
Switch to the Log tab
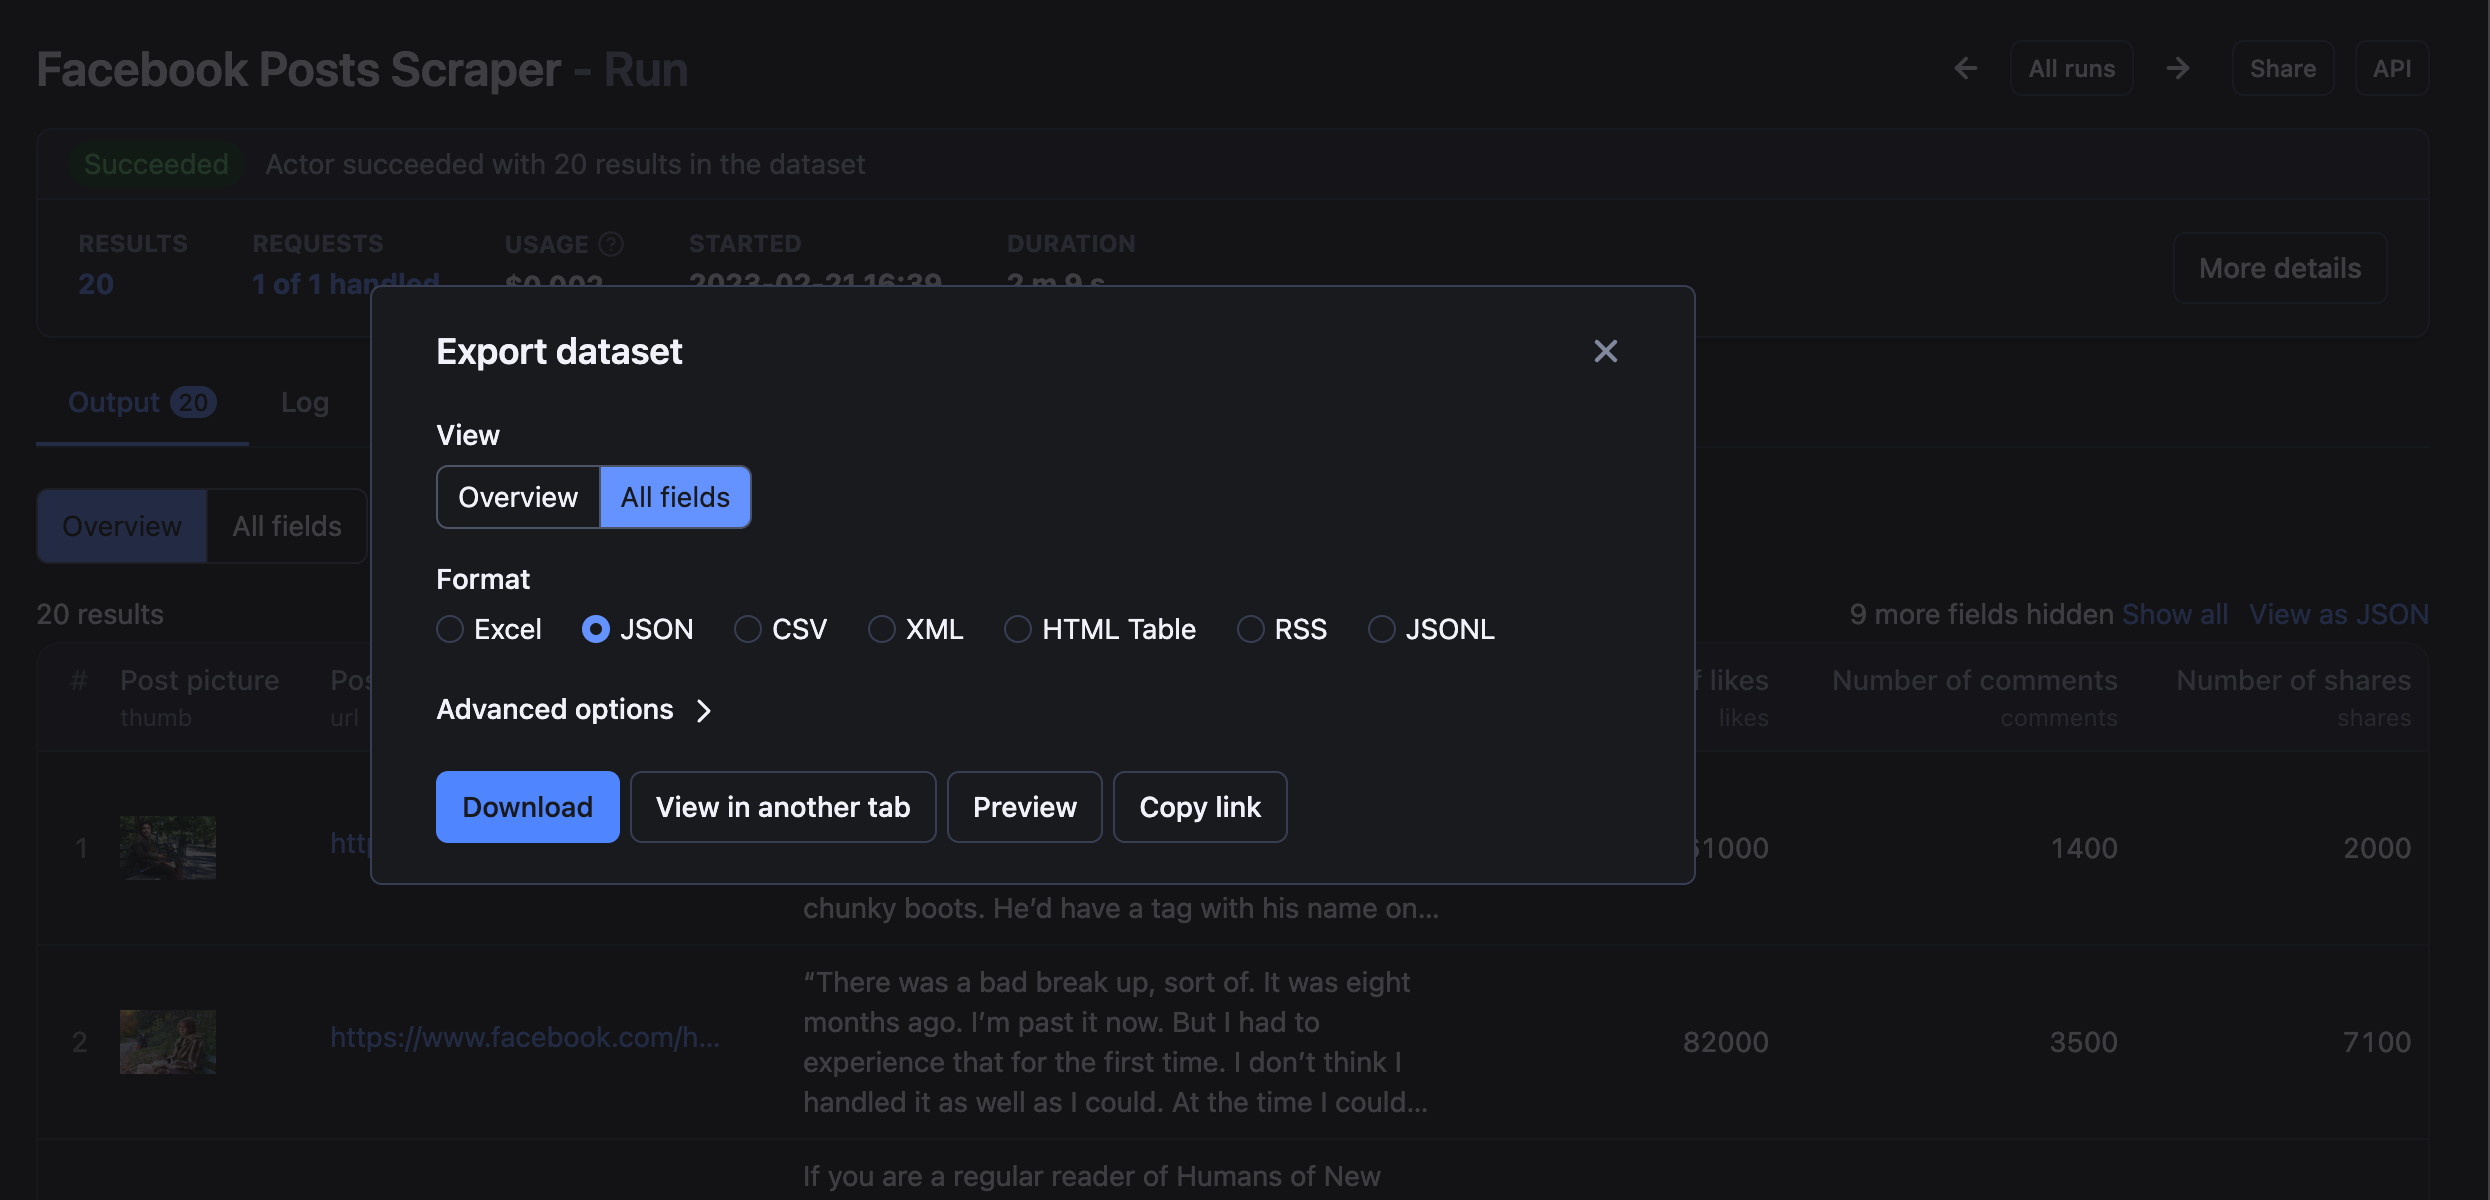[x=305, y=402]
